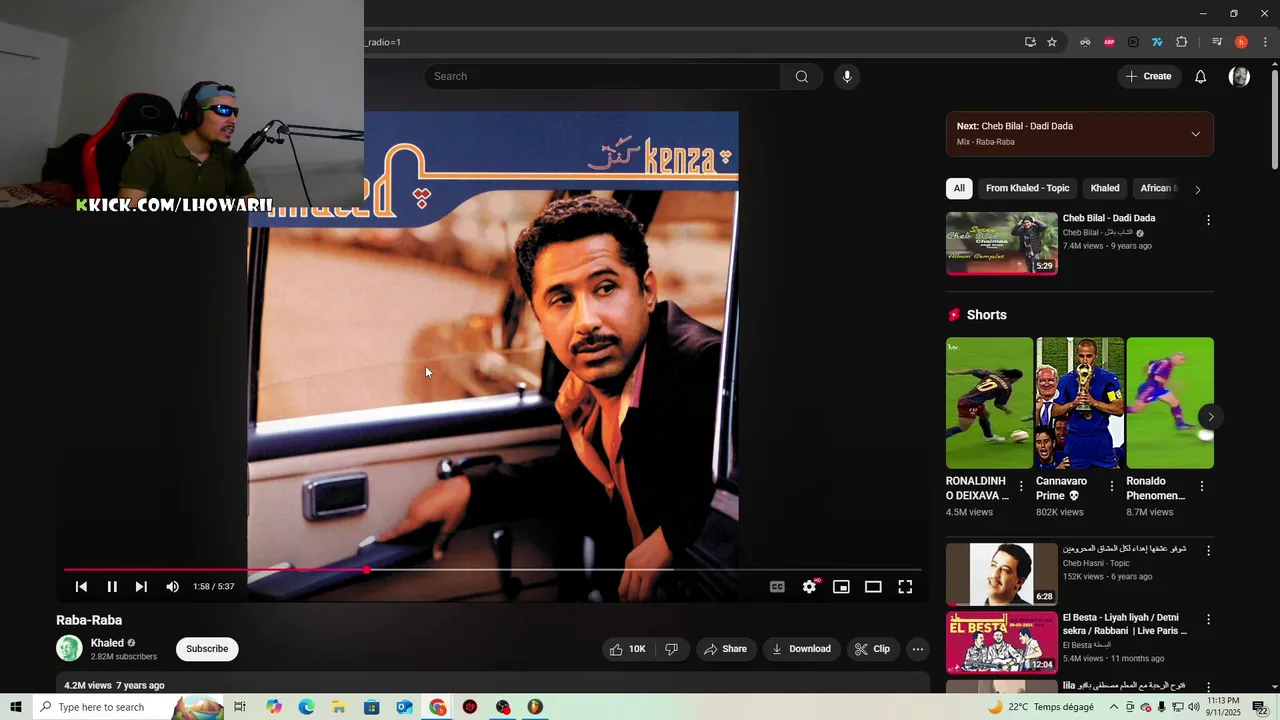
Task: Bookmark this page with star icon
Action: pyautogui.click(x=1052, y=42)
